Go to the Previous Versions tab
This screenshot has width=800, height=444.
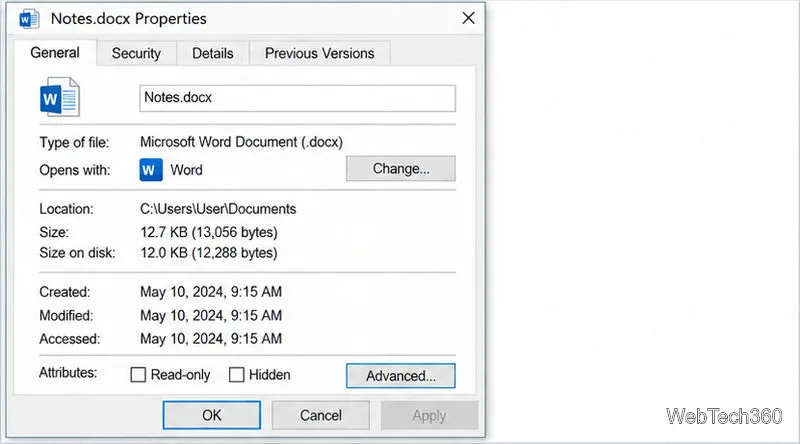[319, 53]
